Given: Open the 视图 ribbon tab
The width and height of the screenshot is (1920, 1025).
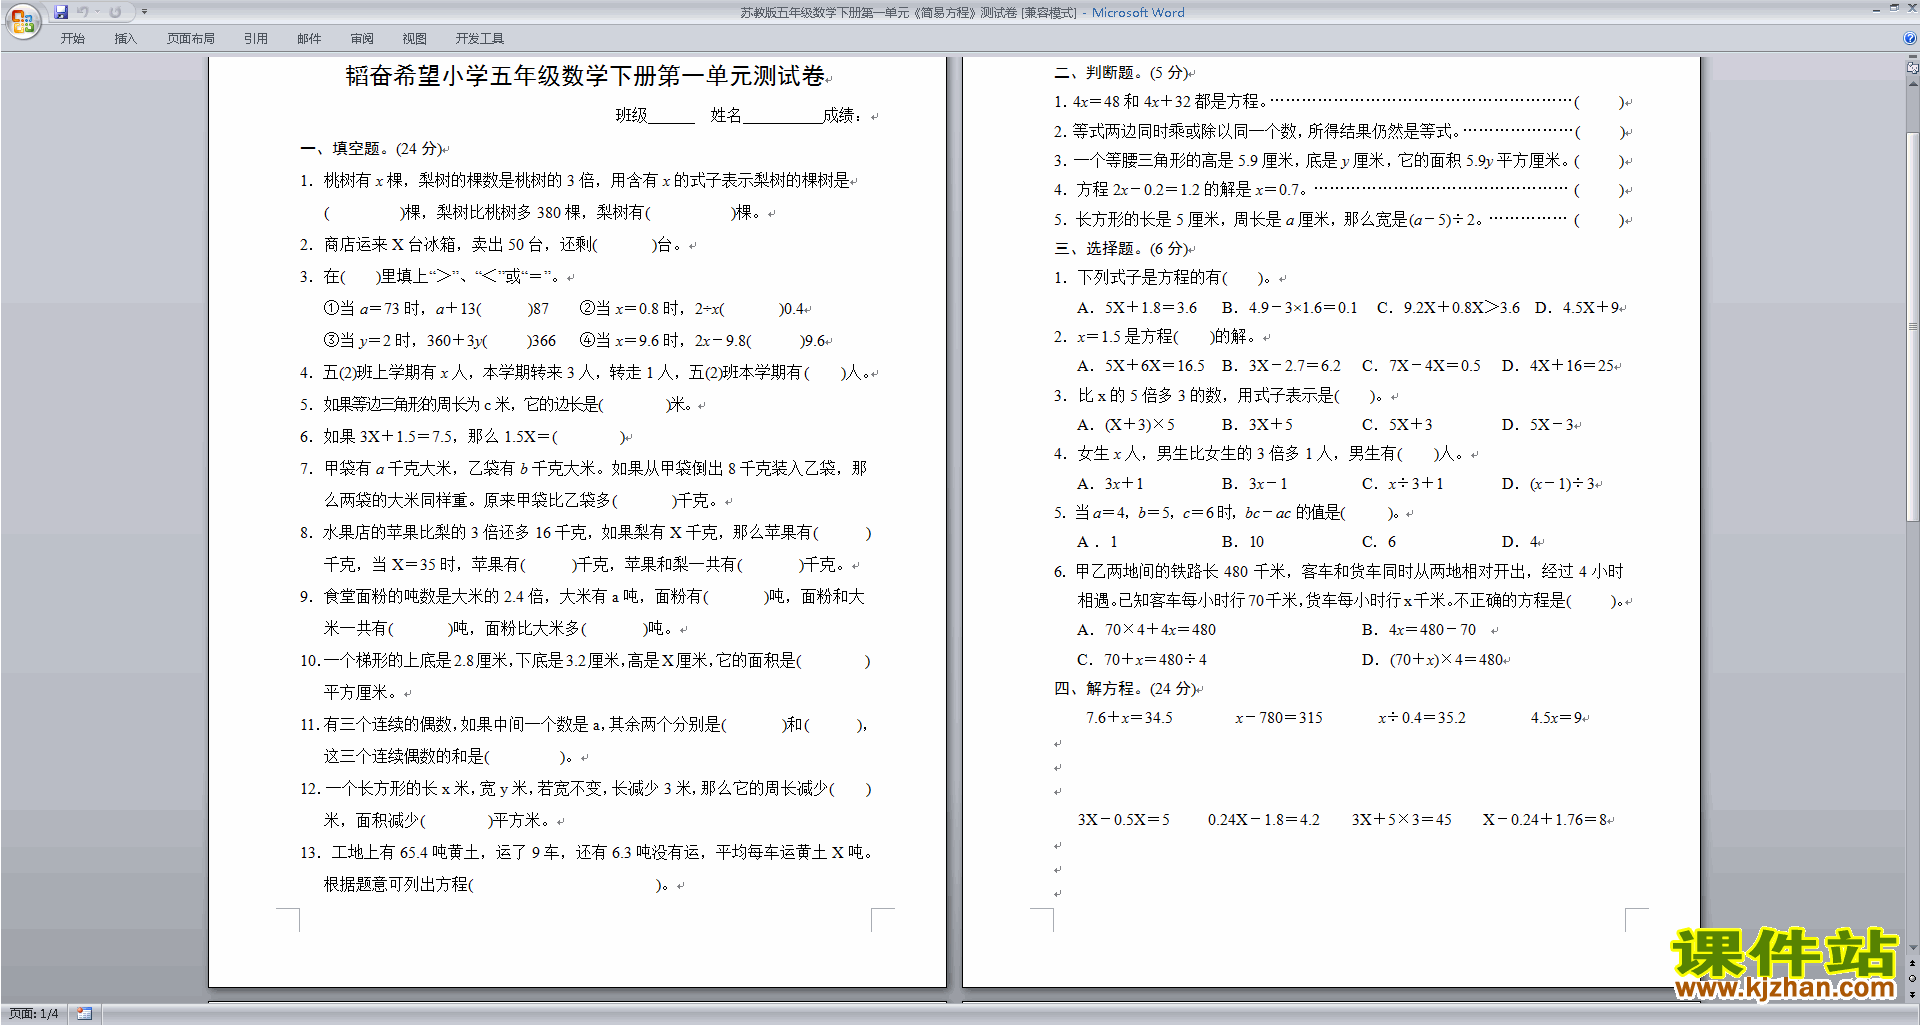Looking at the screenshot, I should (415, 39).
